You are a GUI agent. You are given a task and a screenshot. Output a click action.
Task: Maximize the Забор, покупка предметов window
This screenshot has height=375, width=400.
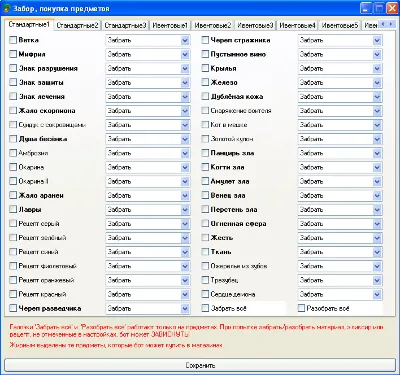379,8
